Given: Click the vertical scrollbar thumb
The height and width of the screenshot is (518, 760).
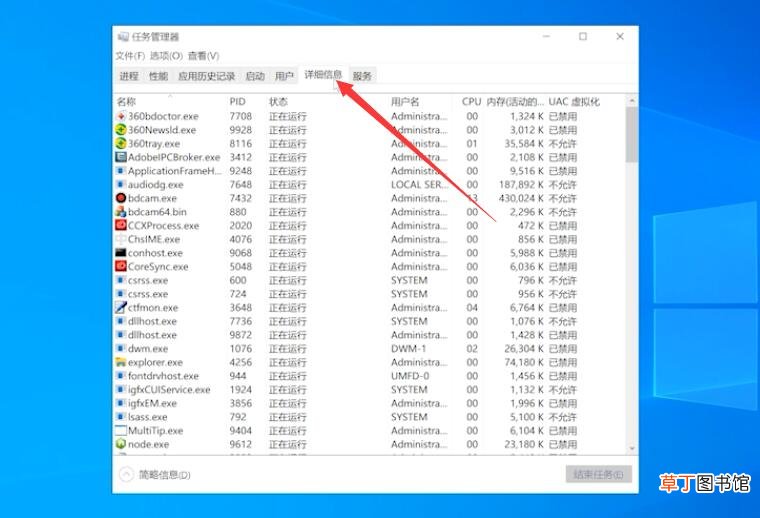Looking at the screenshot, I should coord(632,135).
